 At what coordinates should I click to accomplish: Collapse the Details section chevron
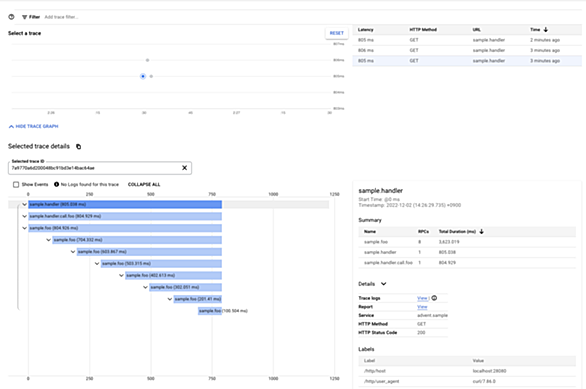tap(383, 284)
